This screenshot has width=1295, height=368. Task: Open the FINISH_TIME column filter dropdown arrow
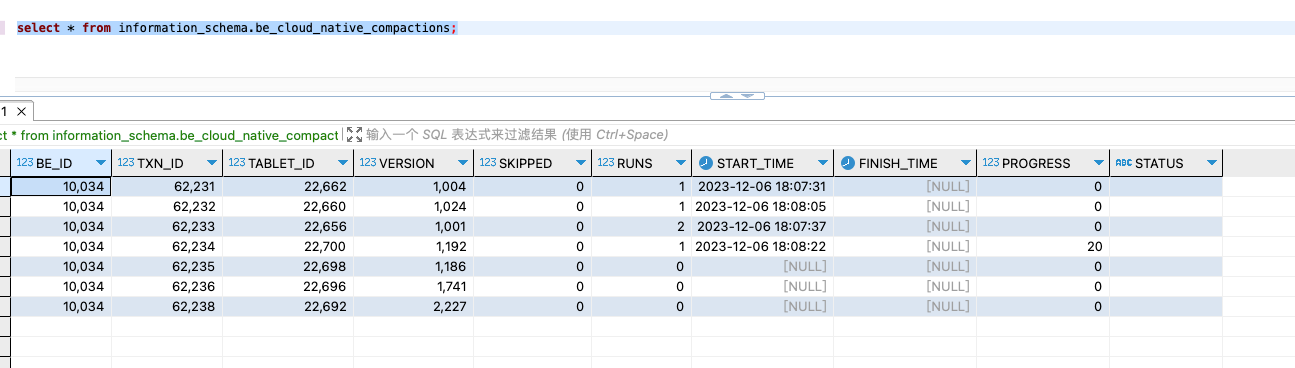[x=965, y=163]
